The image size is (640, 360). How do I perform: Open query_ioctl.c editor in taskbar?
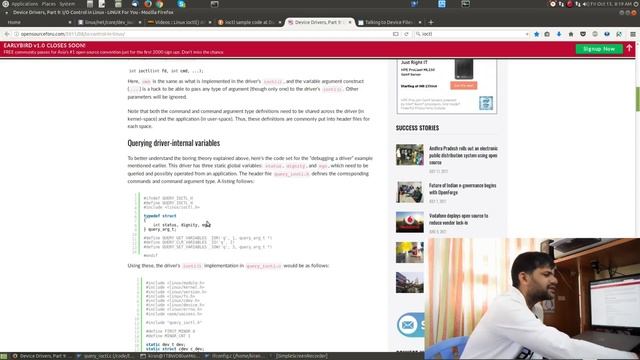pyautogui.click(x=106, y=356)
